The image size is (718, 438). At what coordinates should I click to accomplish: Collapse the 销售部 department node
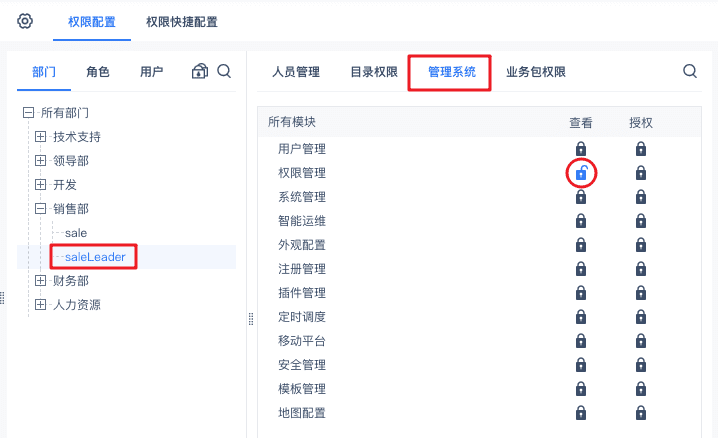(41, 209)
